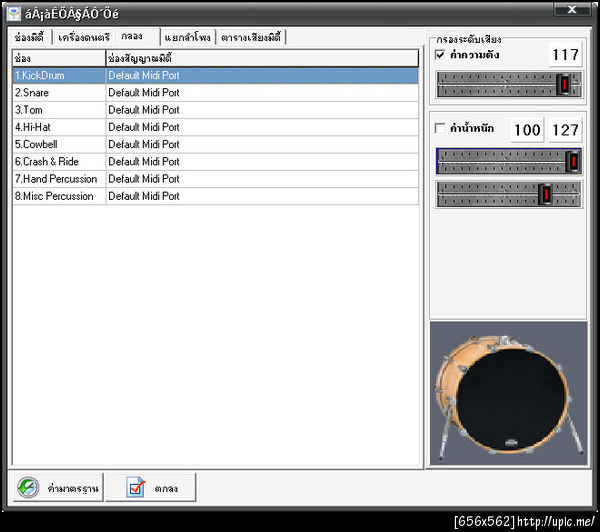Click Default Midi Port for Cowbell
This screenshot has height=532, width=600.
(x=262, y=144)
